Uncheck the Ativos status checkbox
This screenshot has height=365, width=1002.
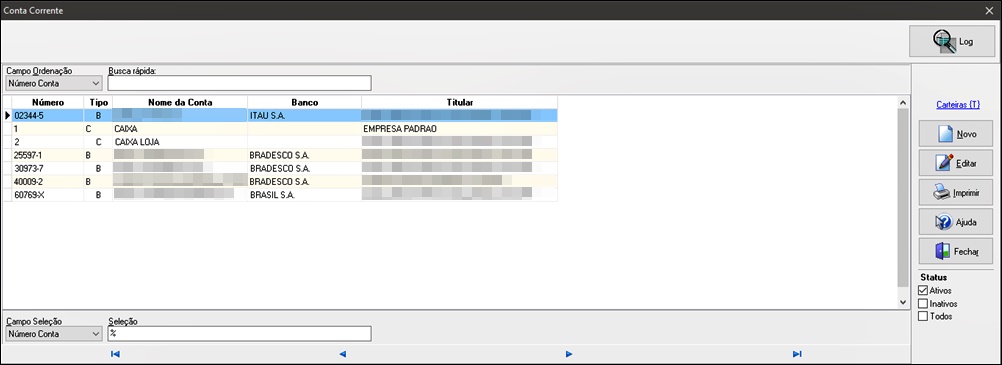tap(922, 291)
